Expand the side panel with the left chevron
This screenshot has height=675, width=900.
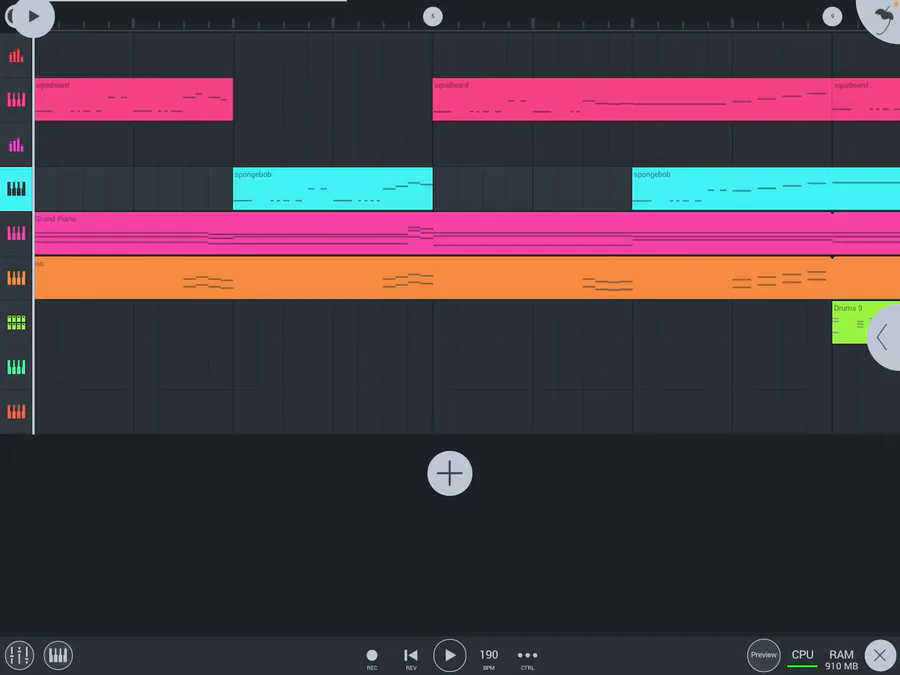[x=884, y=338]
